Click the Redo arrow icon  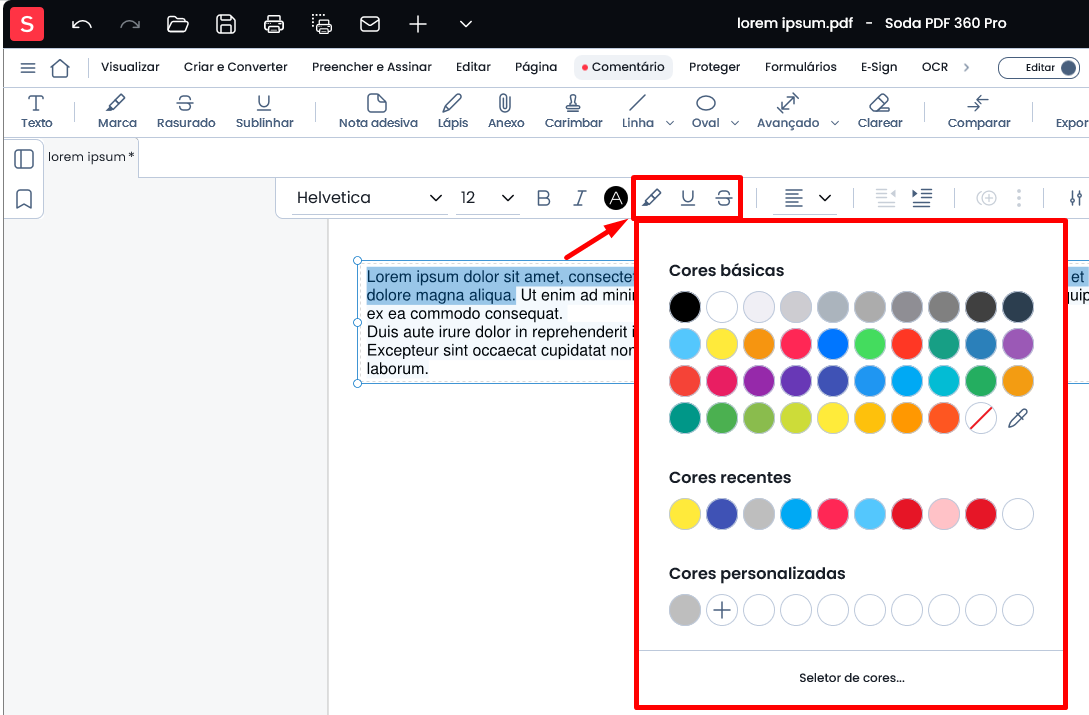tap(130, 24)
